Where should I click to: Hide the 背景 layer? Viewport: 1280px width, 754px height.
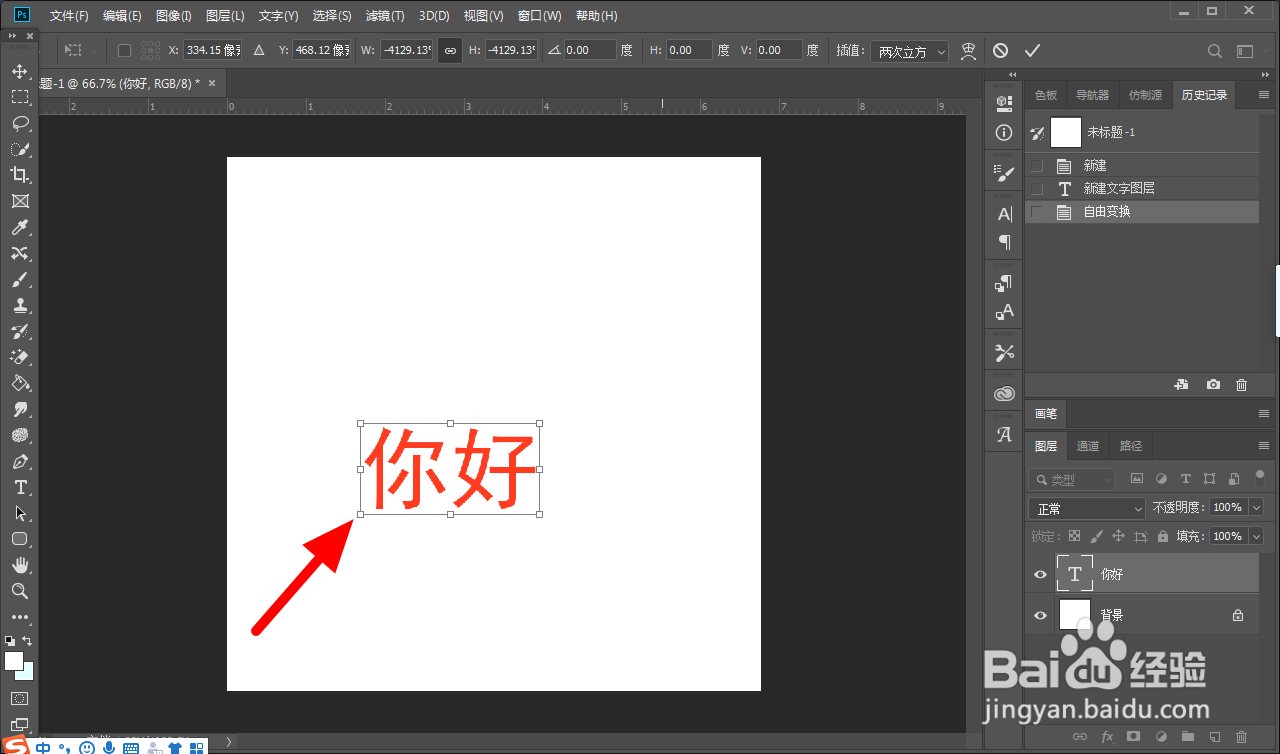[x=1040, y=615]
